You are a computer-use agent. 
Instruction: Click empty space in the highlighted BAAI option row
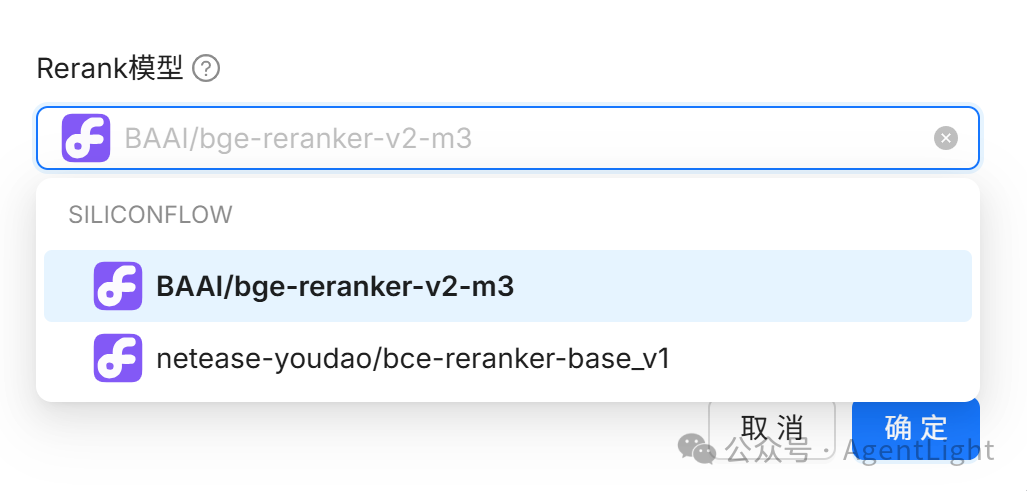(740, 286)
